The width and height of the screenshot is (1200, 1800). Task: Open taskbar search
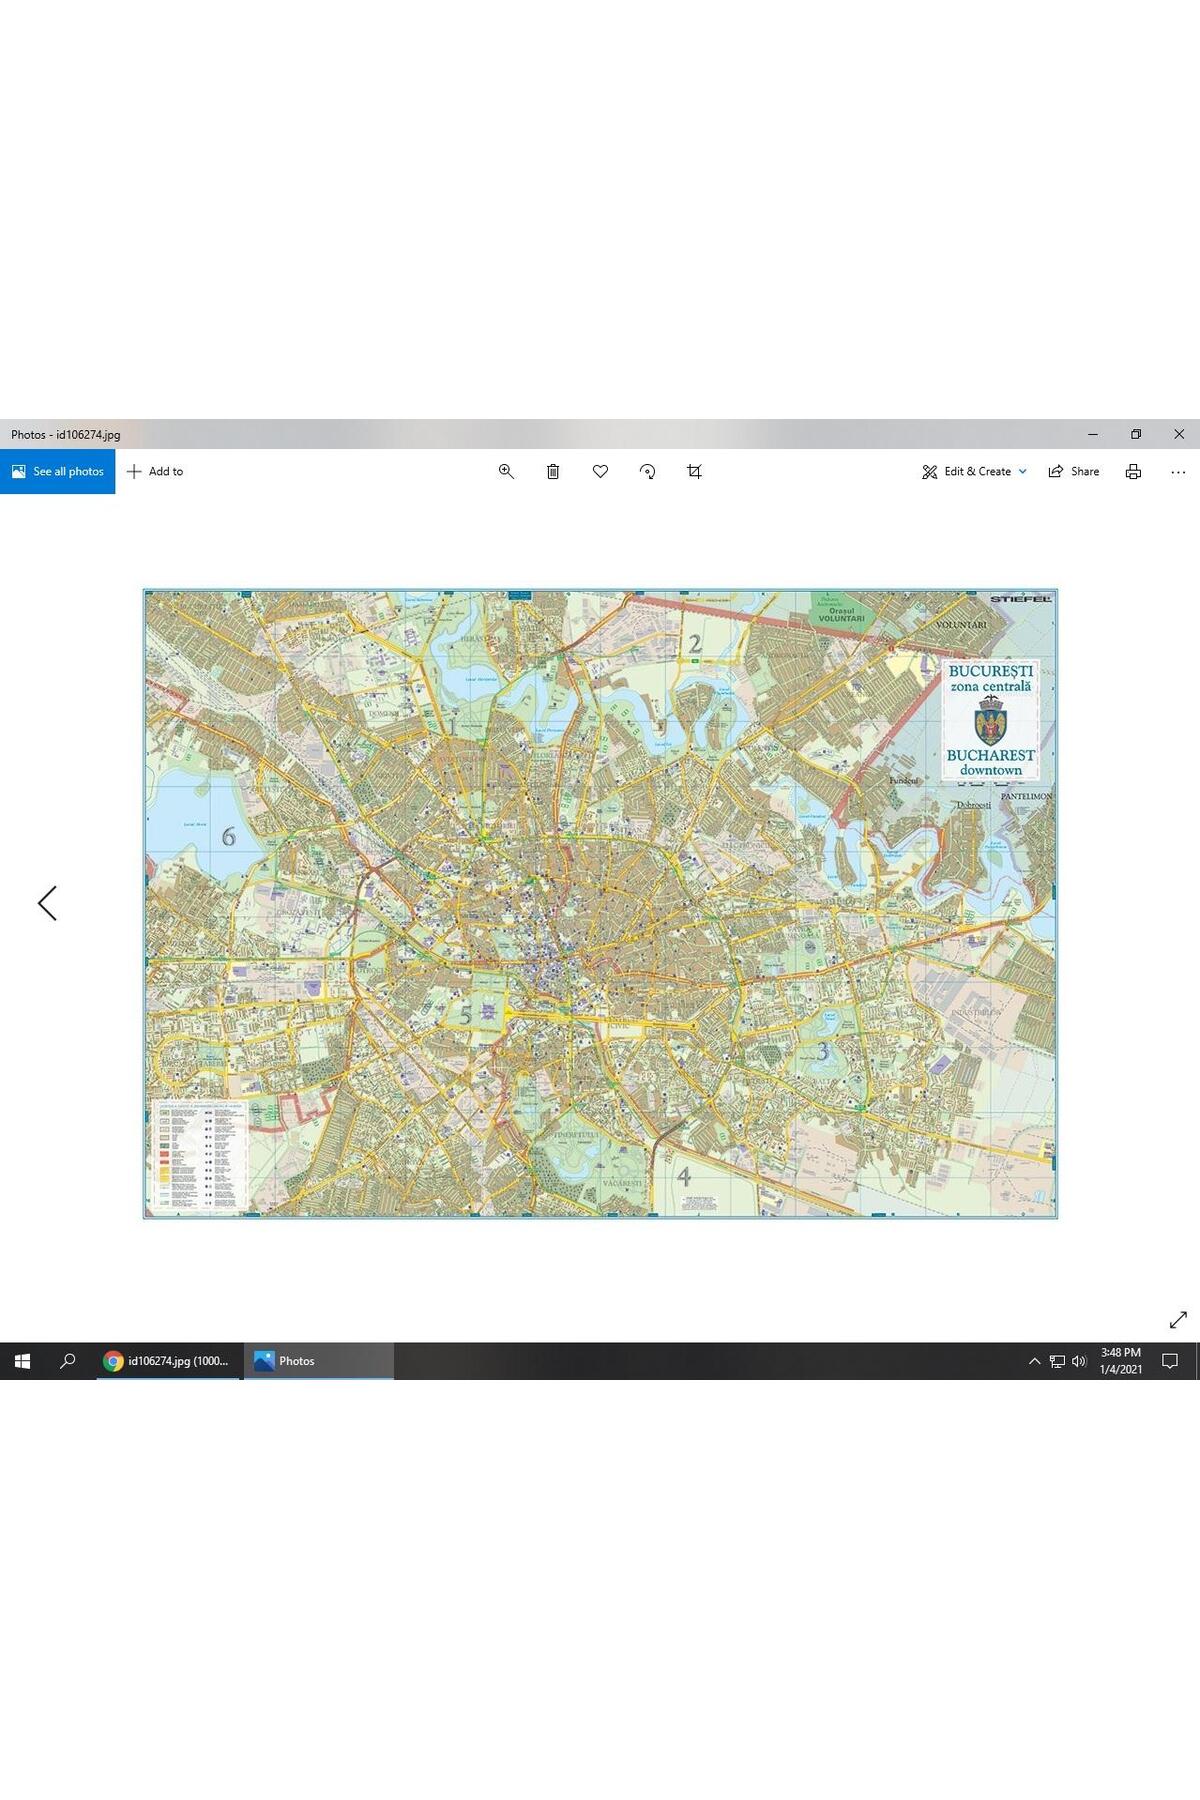click(68, 1361)
